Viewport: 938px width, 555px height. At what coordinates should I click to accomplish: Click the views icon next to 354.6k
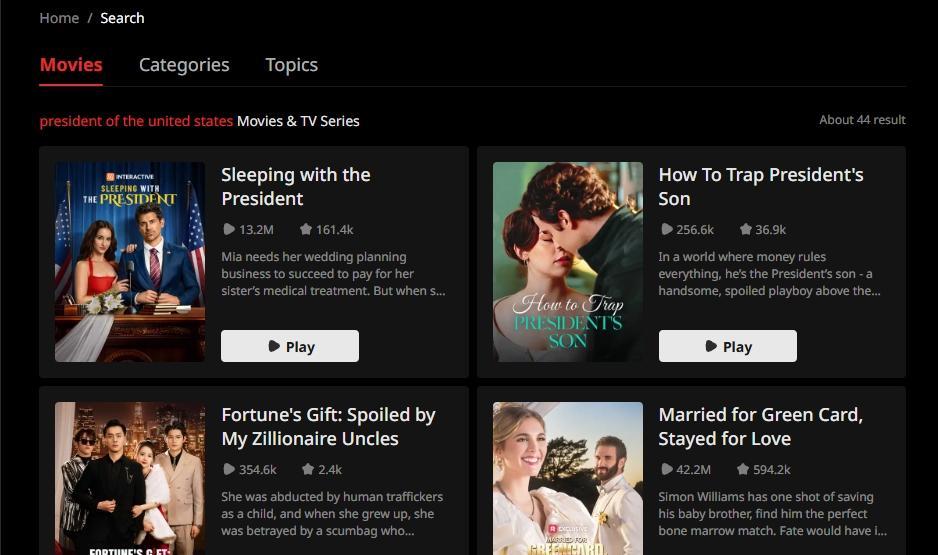229,469
